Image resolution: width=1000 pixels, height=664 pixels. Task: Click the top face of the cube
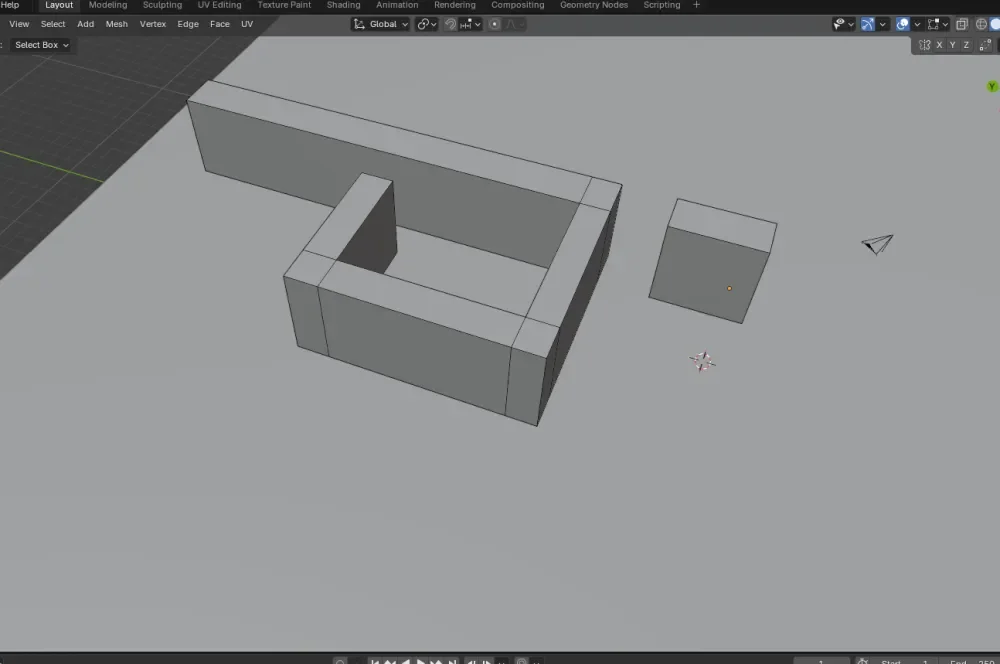pos(723,225)
